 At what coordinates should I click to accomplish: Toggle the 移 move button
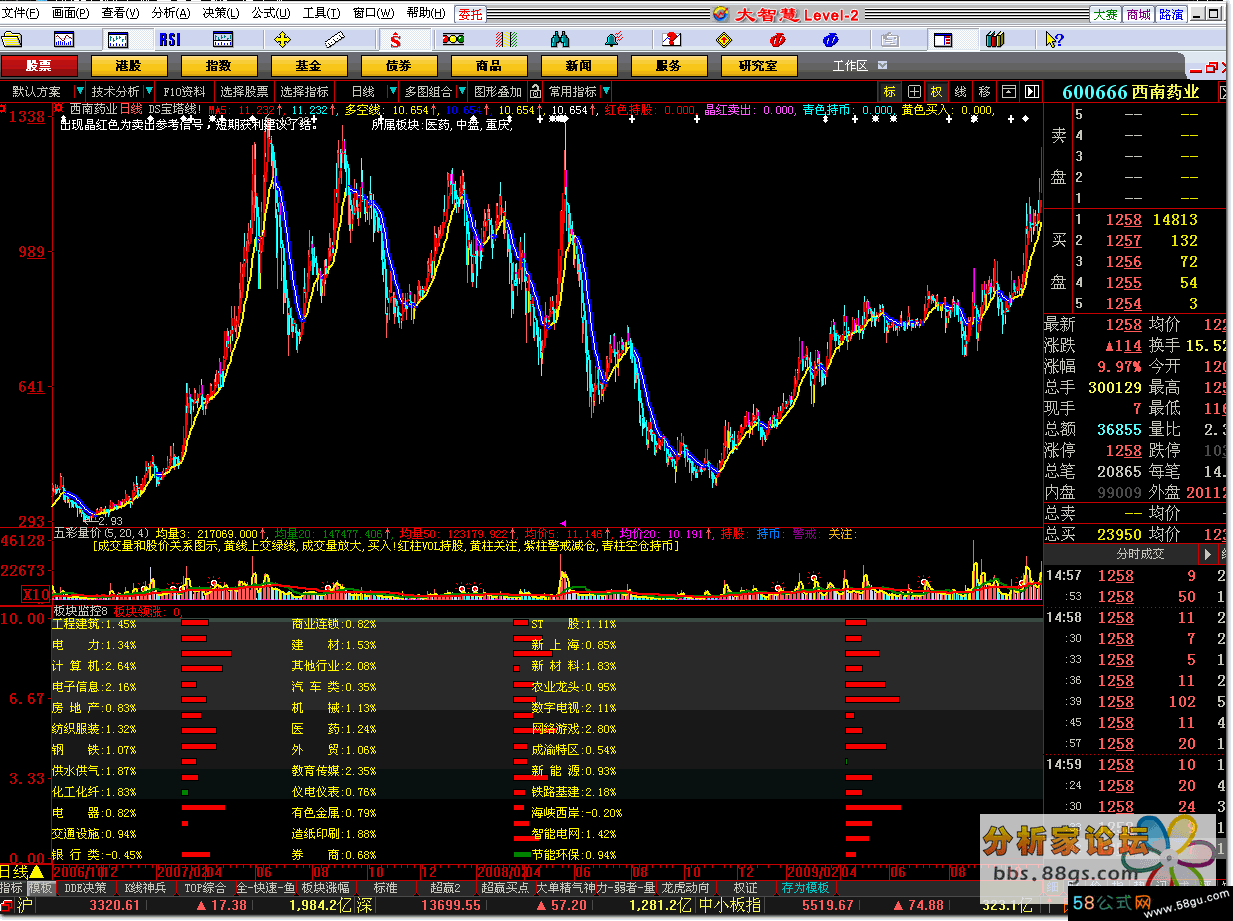pyautogui.click(x=984, y=91)
